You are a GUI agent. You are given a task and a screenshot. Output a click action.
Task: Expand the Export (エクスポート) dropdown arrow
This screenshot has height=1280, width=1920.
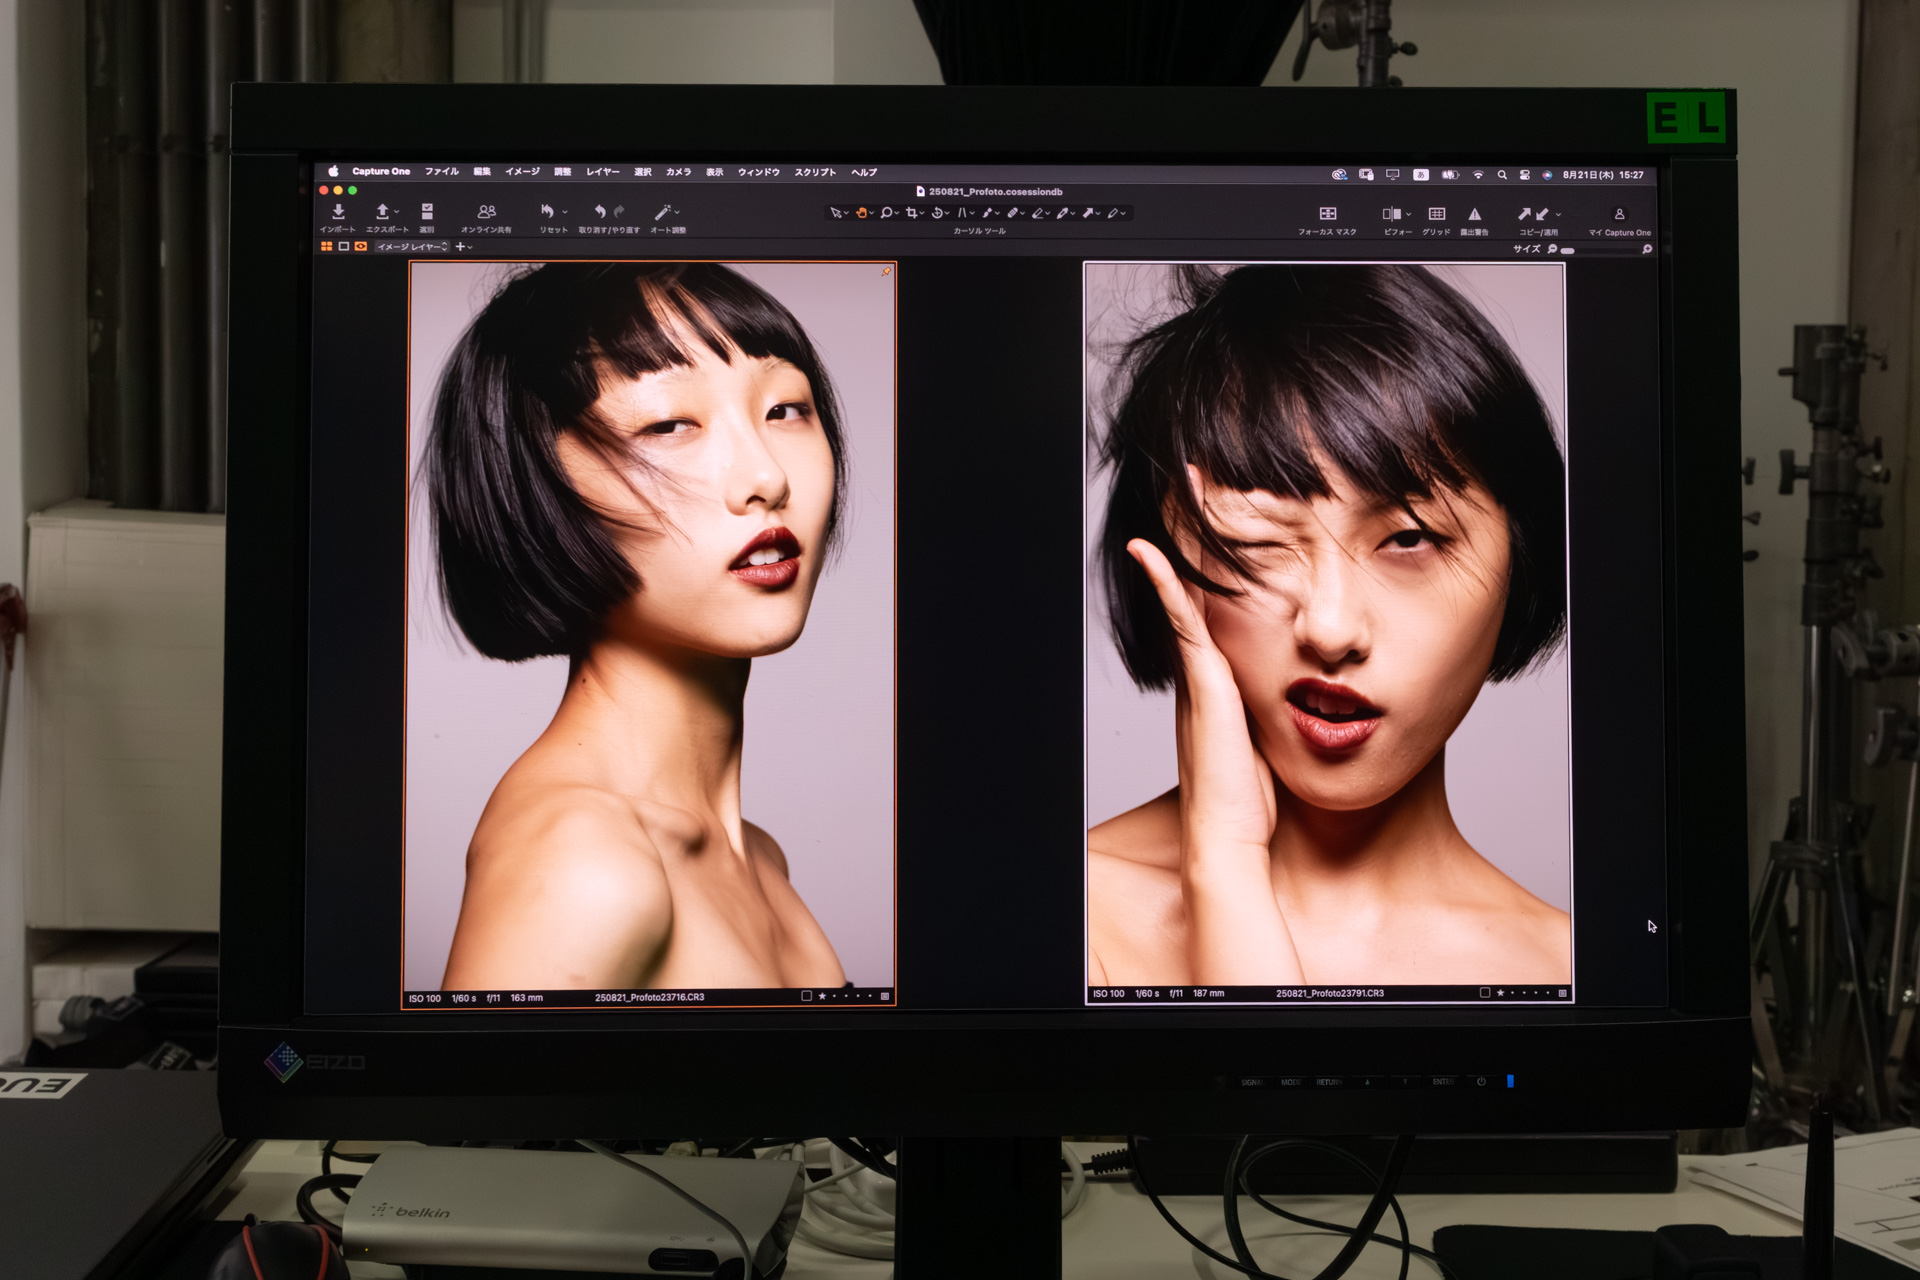point(397,212)
